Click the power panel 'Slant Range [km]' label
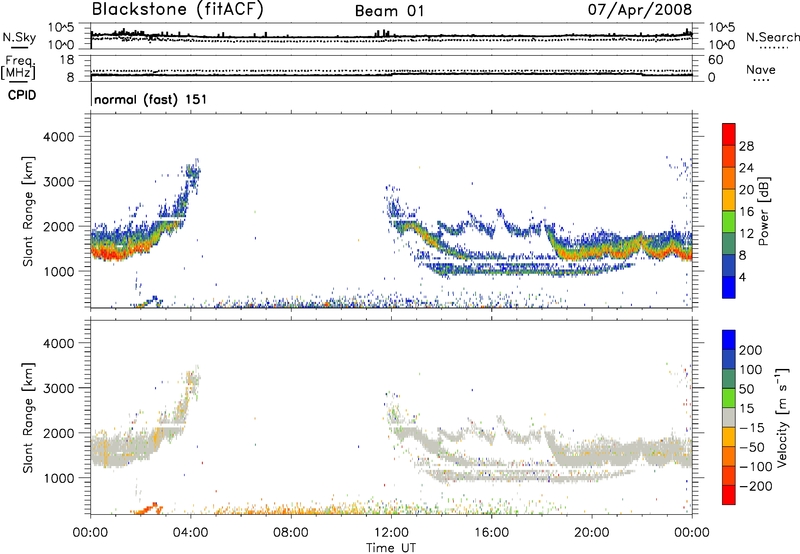 pos(28,211)
